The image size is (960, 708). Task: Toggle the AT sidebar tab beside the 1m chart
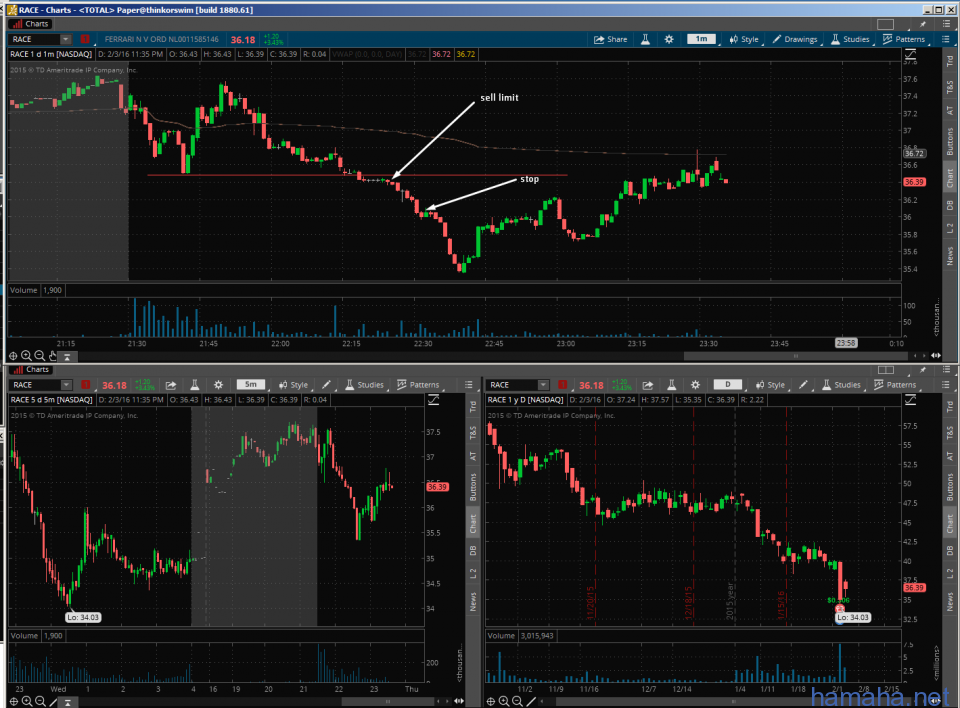coord(950,111)
